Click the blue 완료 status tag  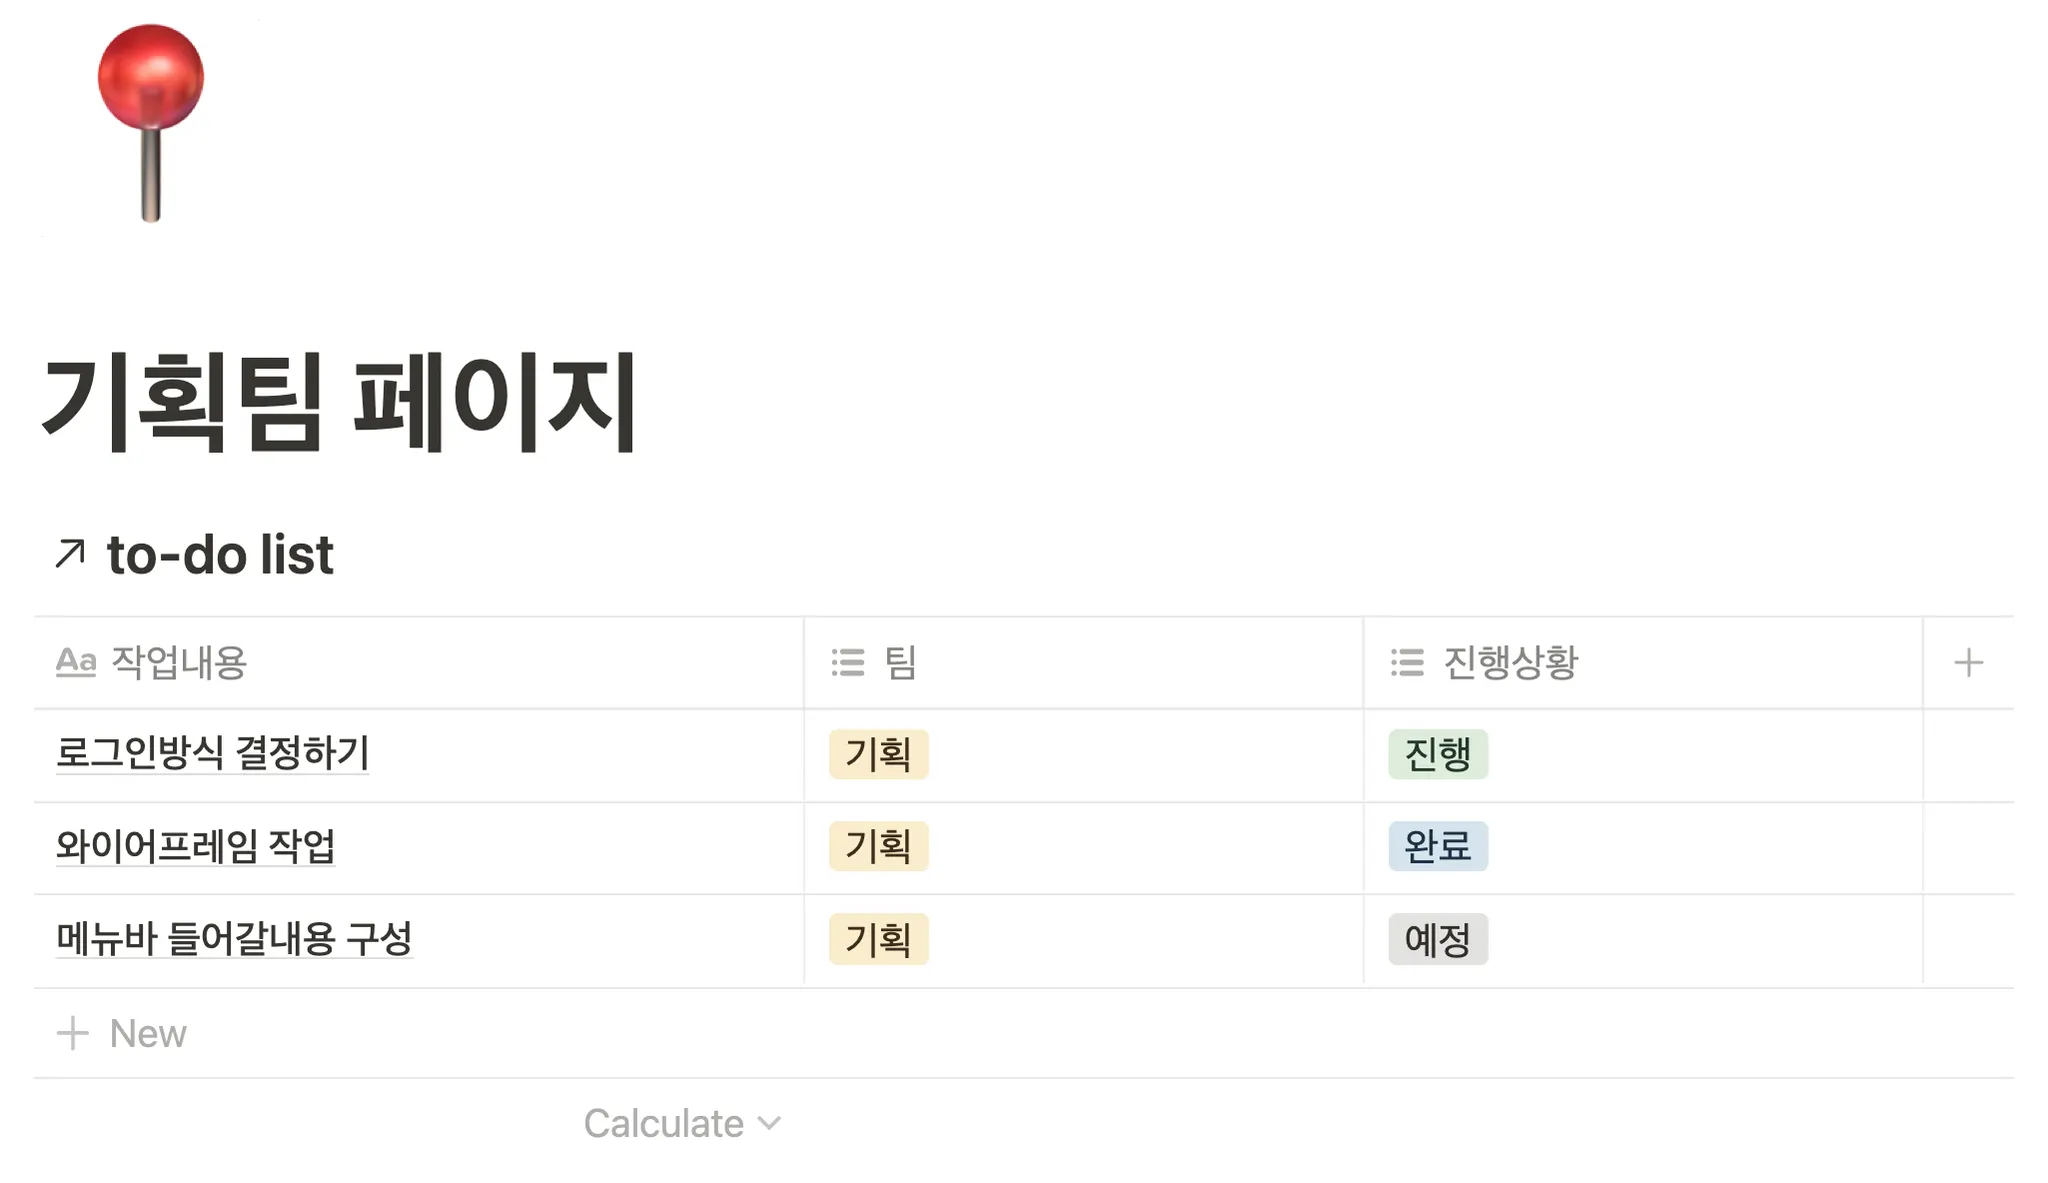coord(1437,846)
